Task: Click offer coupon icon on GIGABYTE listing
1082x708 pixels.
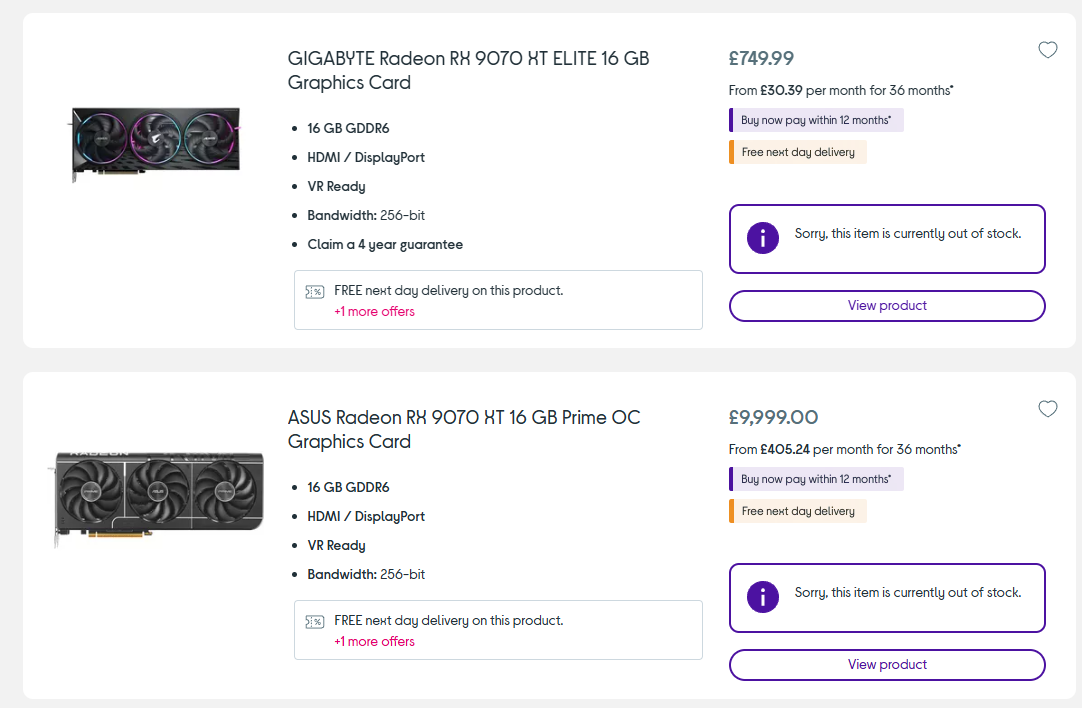Action: (315, 292)
